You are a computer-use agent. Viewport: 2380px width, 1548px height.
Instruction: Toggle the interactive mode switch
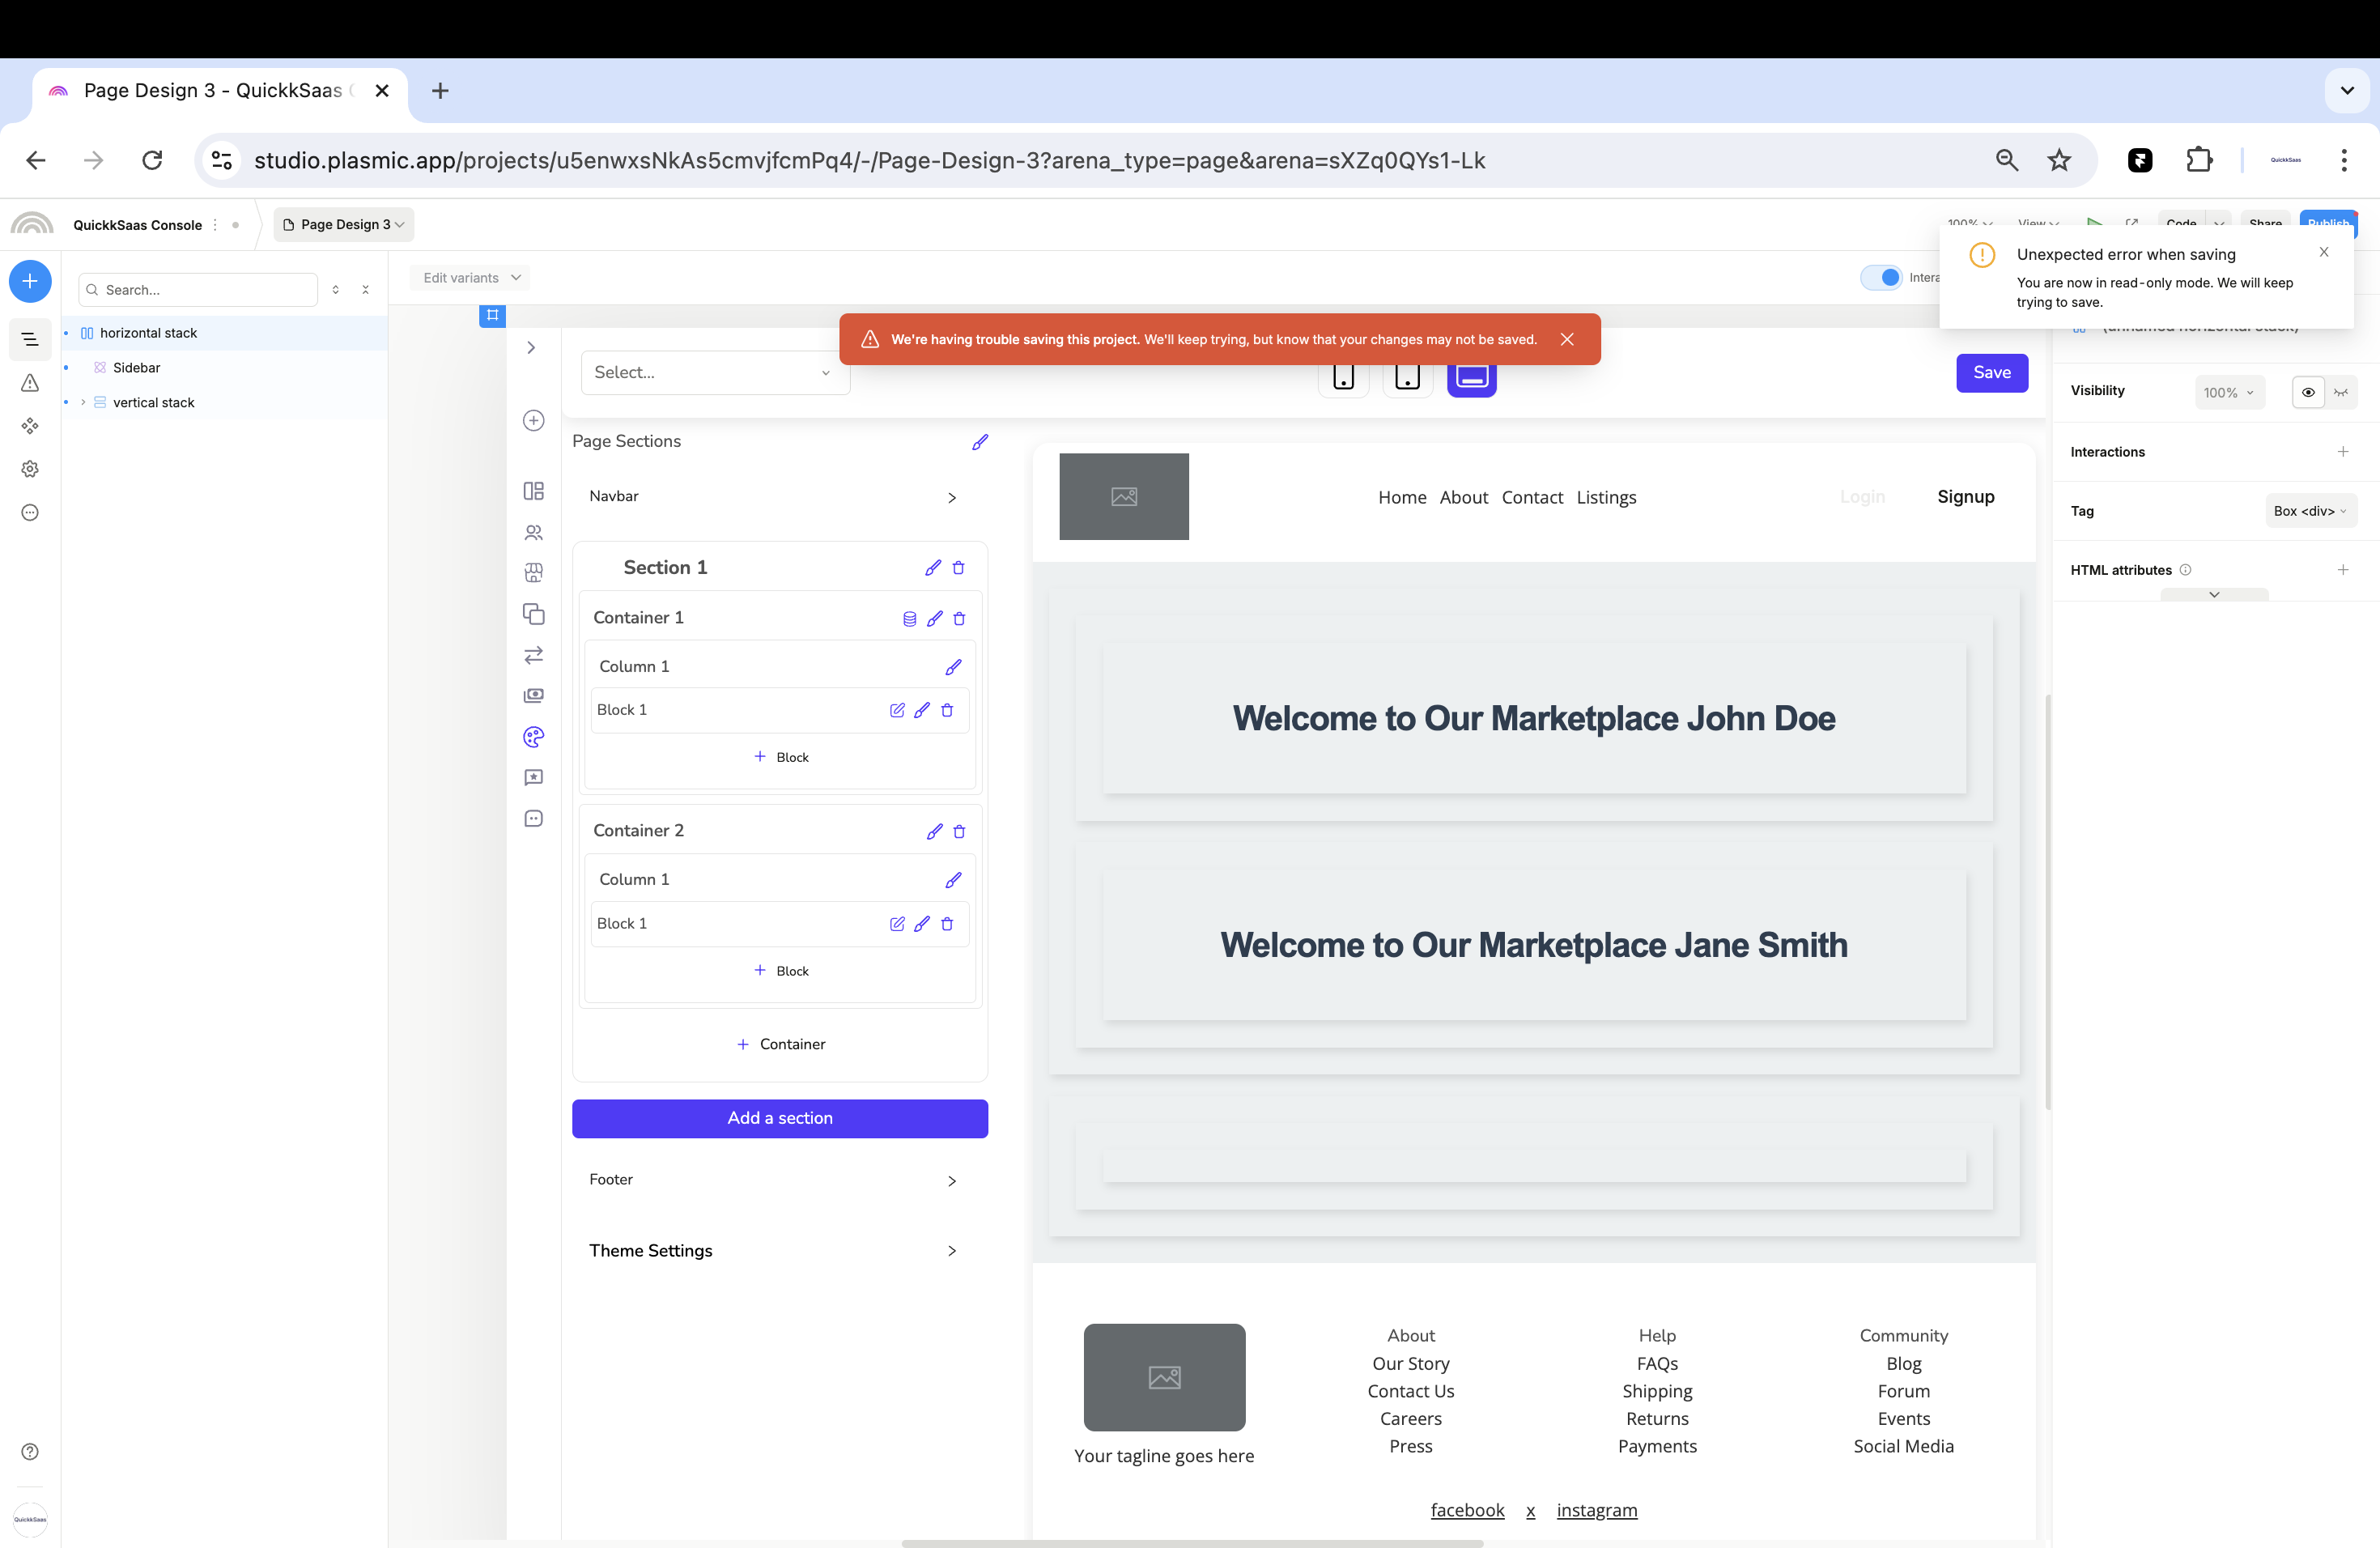1881,278
